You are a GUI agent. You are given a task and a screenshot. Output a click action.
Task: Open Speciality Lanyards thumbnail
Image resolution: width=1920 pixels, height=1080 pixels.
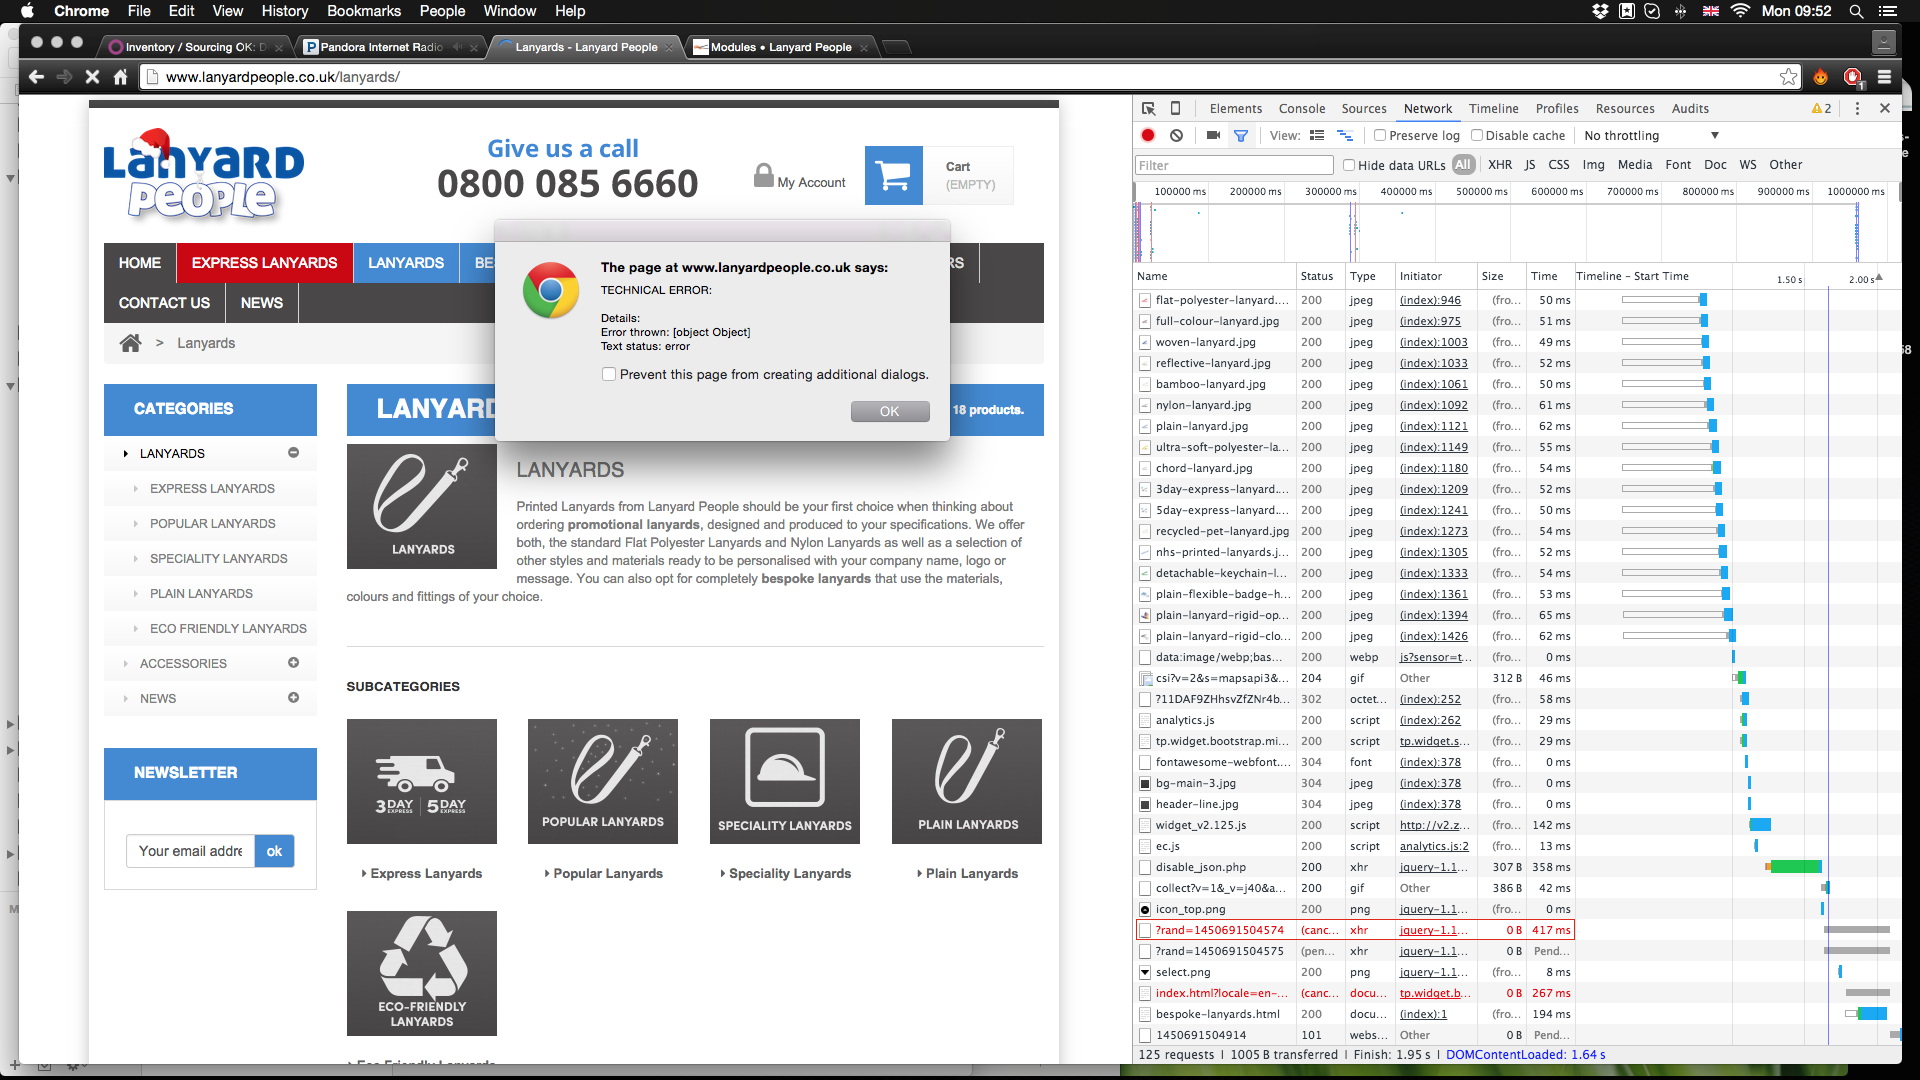tap(784, 781)
